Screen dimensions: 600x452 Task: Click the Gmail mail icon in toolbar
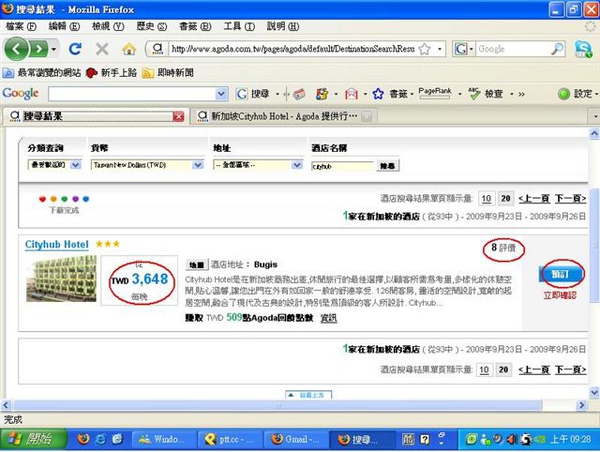click(x=351, y=94)
